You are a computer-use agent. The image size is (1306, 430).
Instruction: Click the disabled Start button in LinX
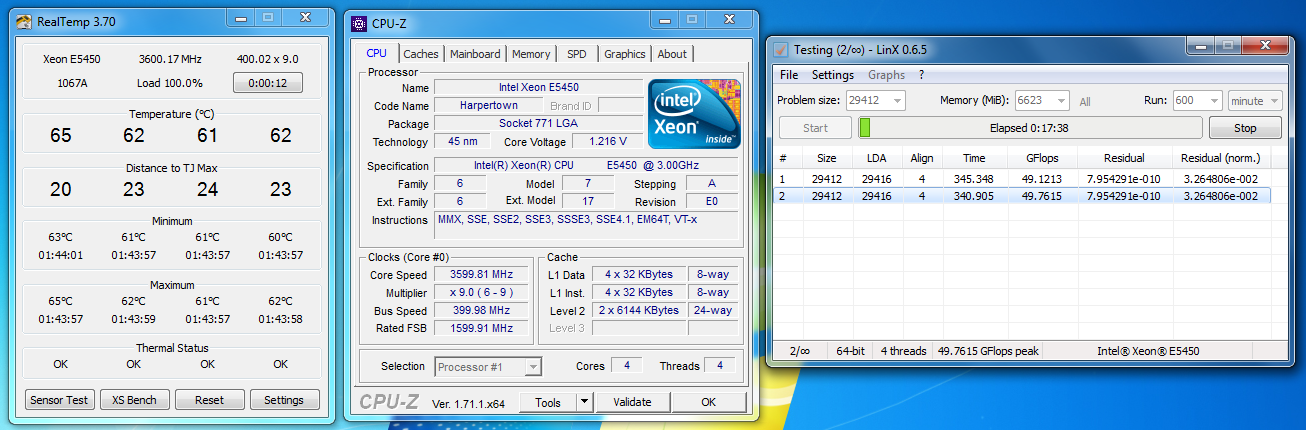click(815, 128)
